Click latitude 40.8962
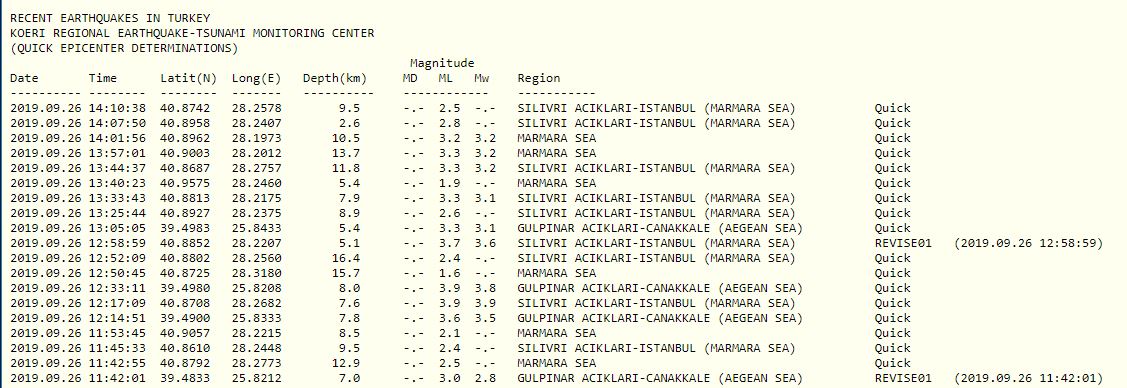1127x388 pixels. point(185,139)
